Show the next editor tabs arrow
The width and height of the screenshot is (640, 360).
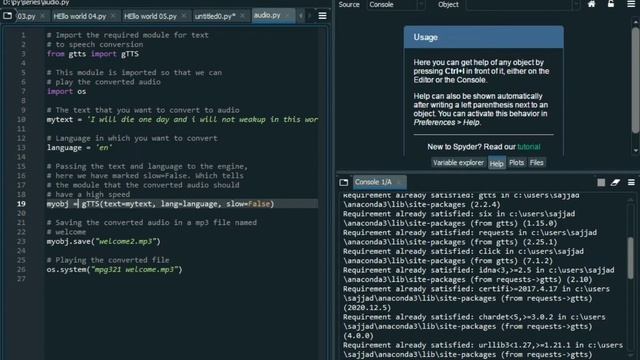309,16
